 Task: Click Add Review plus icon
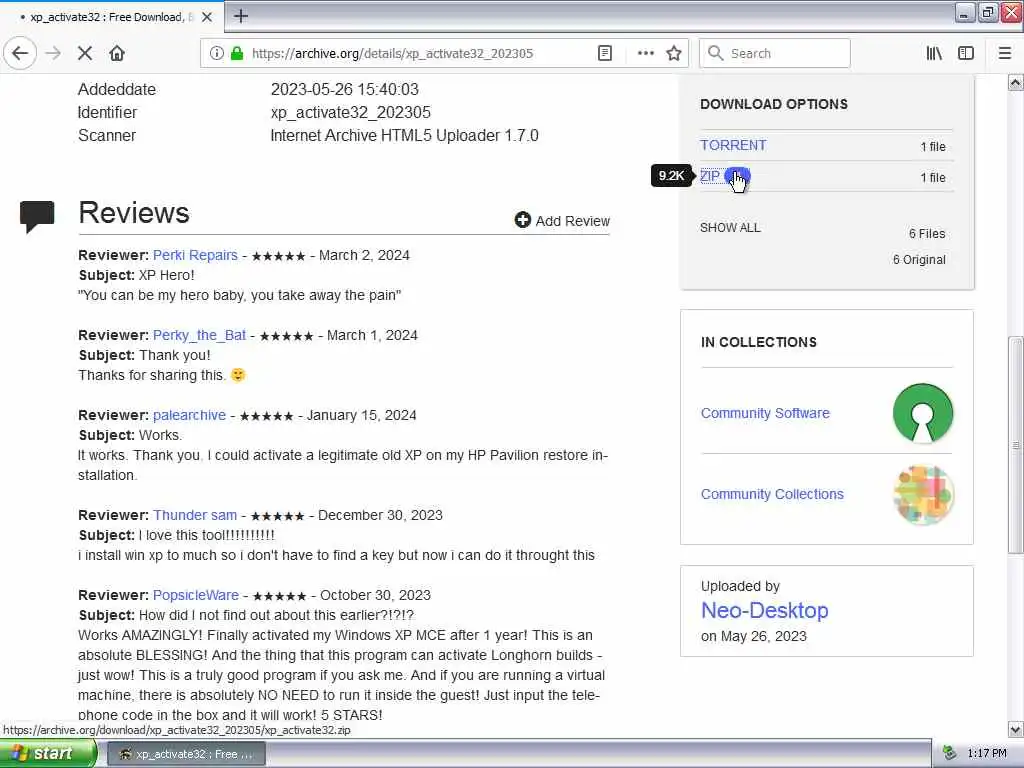coord(522,220)
